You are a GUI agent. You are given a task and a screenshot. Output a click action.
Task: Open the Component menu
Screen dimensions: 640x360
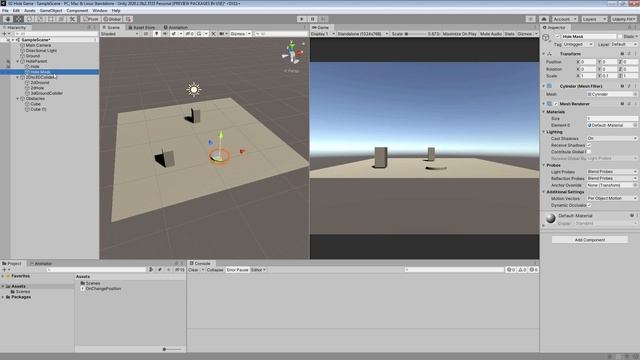pyautogui.click(x=77, y=11)
